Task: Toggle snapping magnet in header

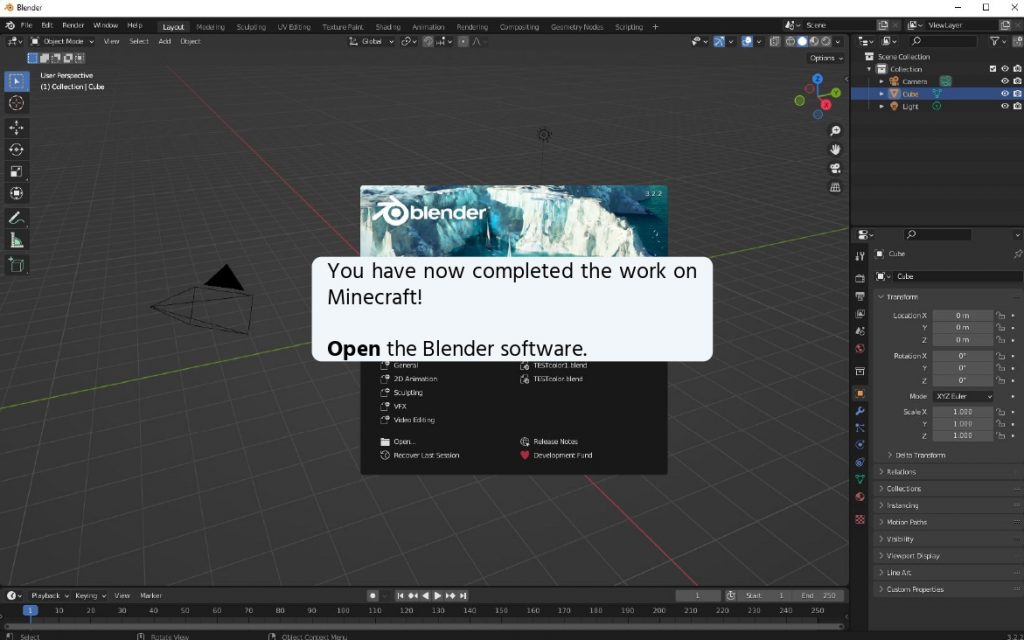Action: [428, 41]
